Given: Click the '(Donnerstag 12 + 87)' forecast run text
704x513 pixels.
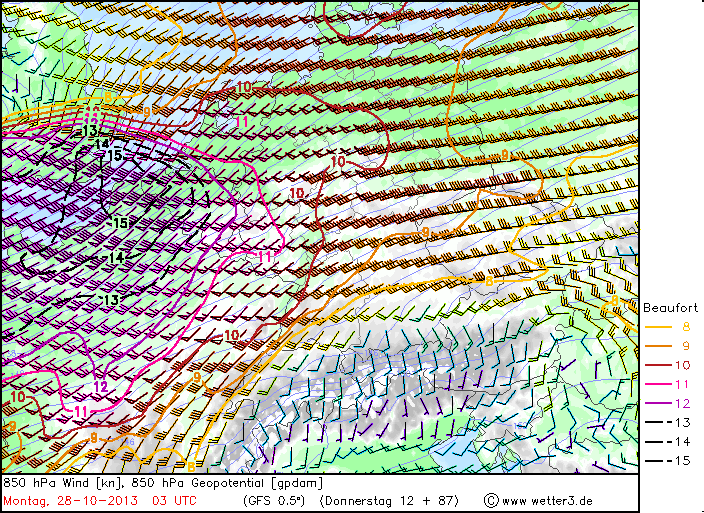Looking at the screenshot, I should point(390,501).
